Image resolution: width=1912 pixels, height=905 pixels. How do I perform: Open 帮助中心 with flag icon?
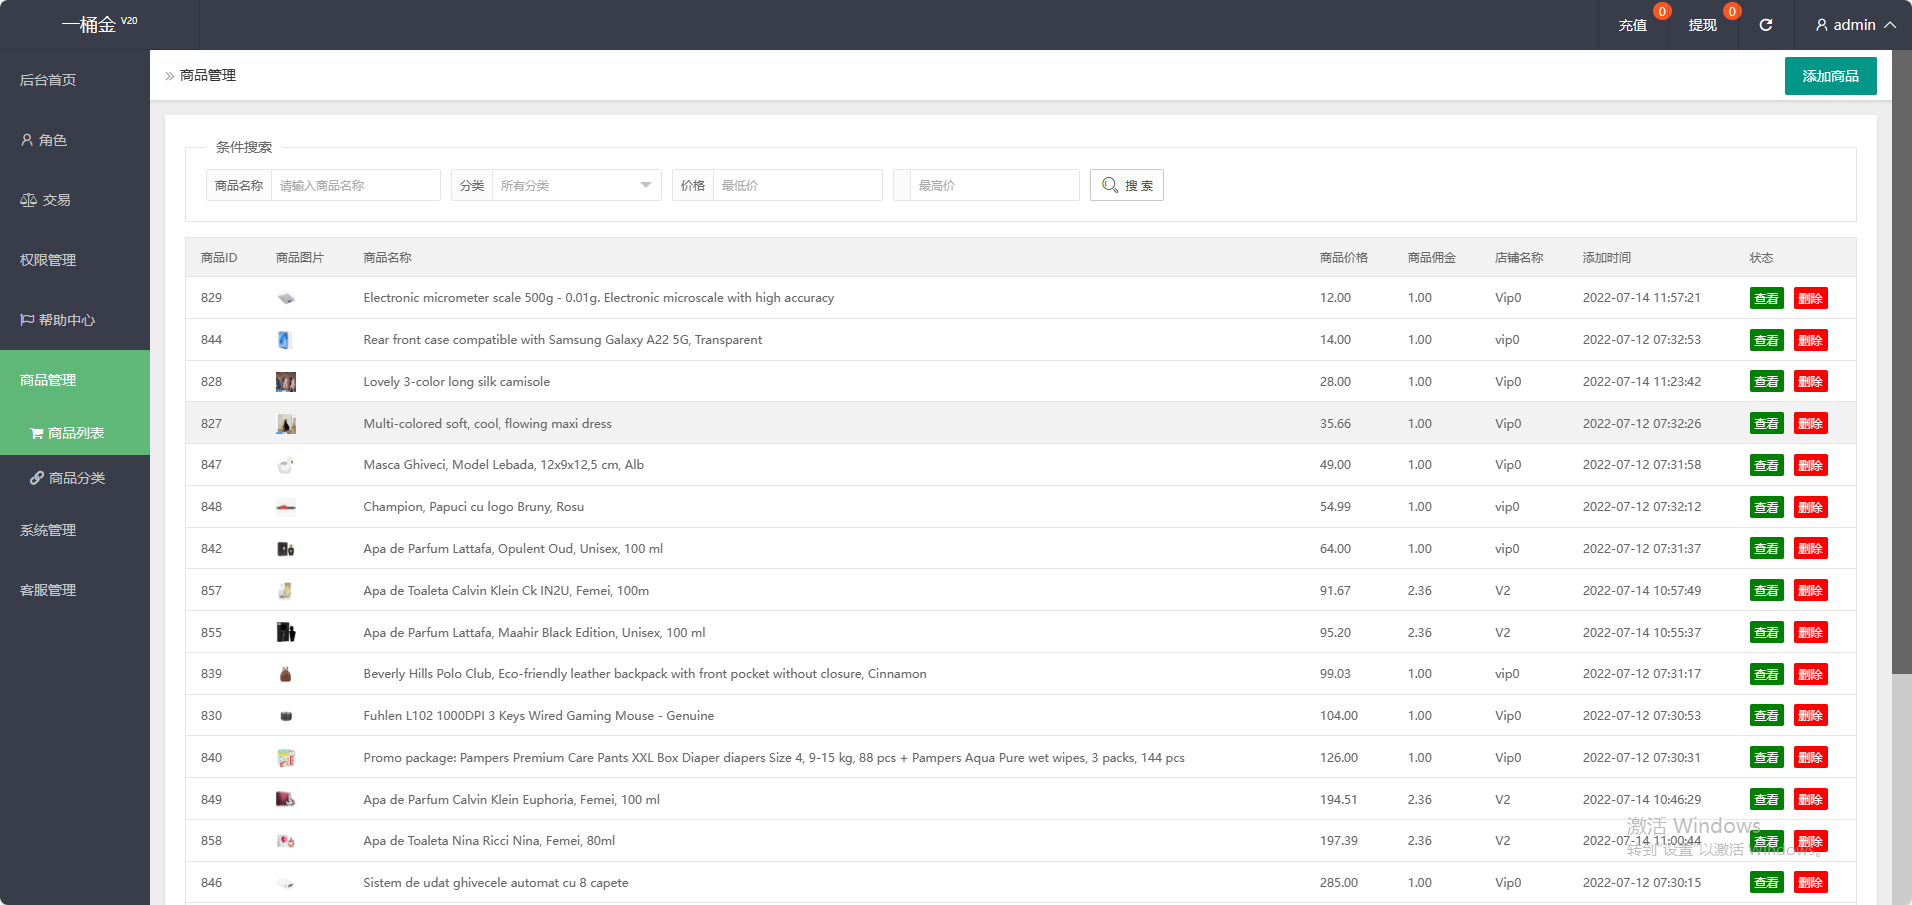(x=58, y=320)
